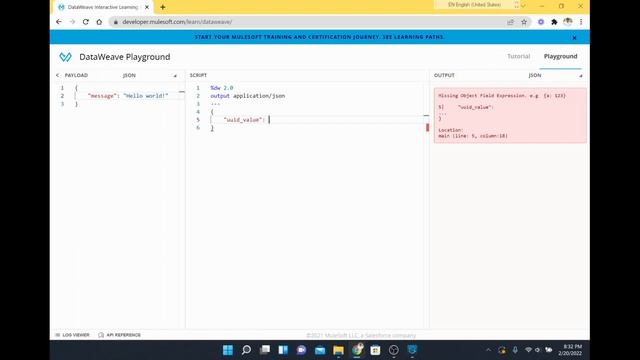This screenshot has width=640, height=360.
Task: Click the DataWeave logo icon
Action: [x=65, y=57]
